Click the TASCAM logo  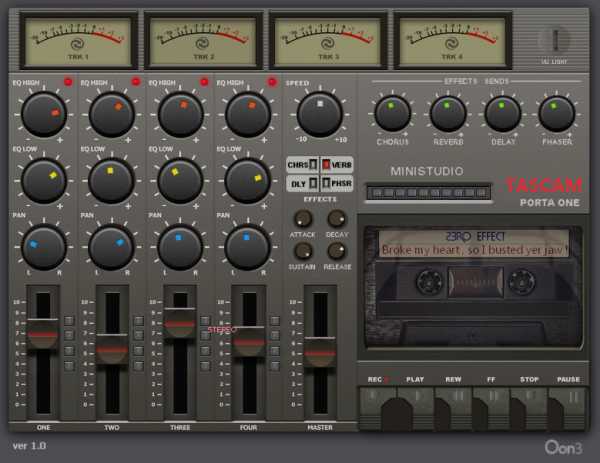point(543,185)
